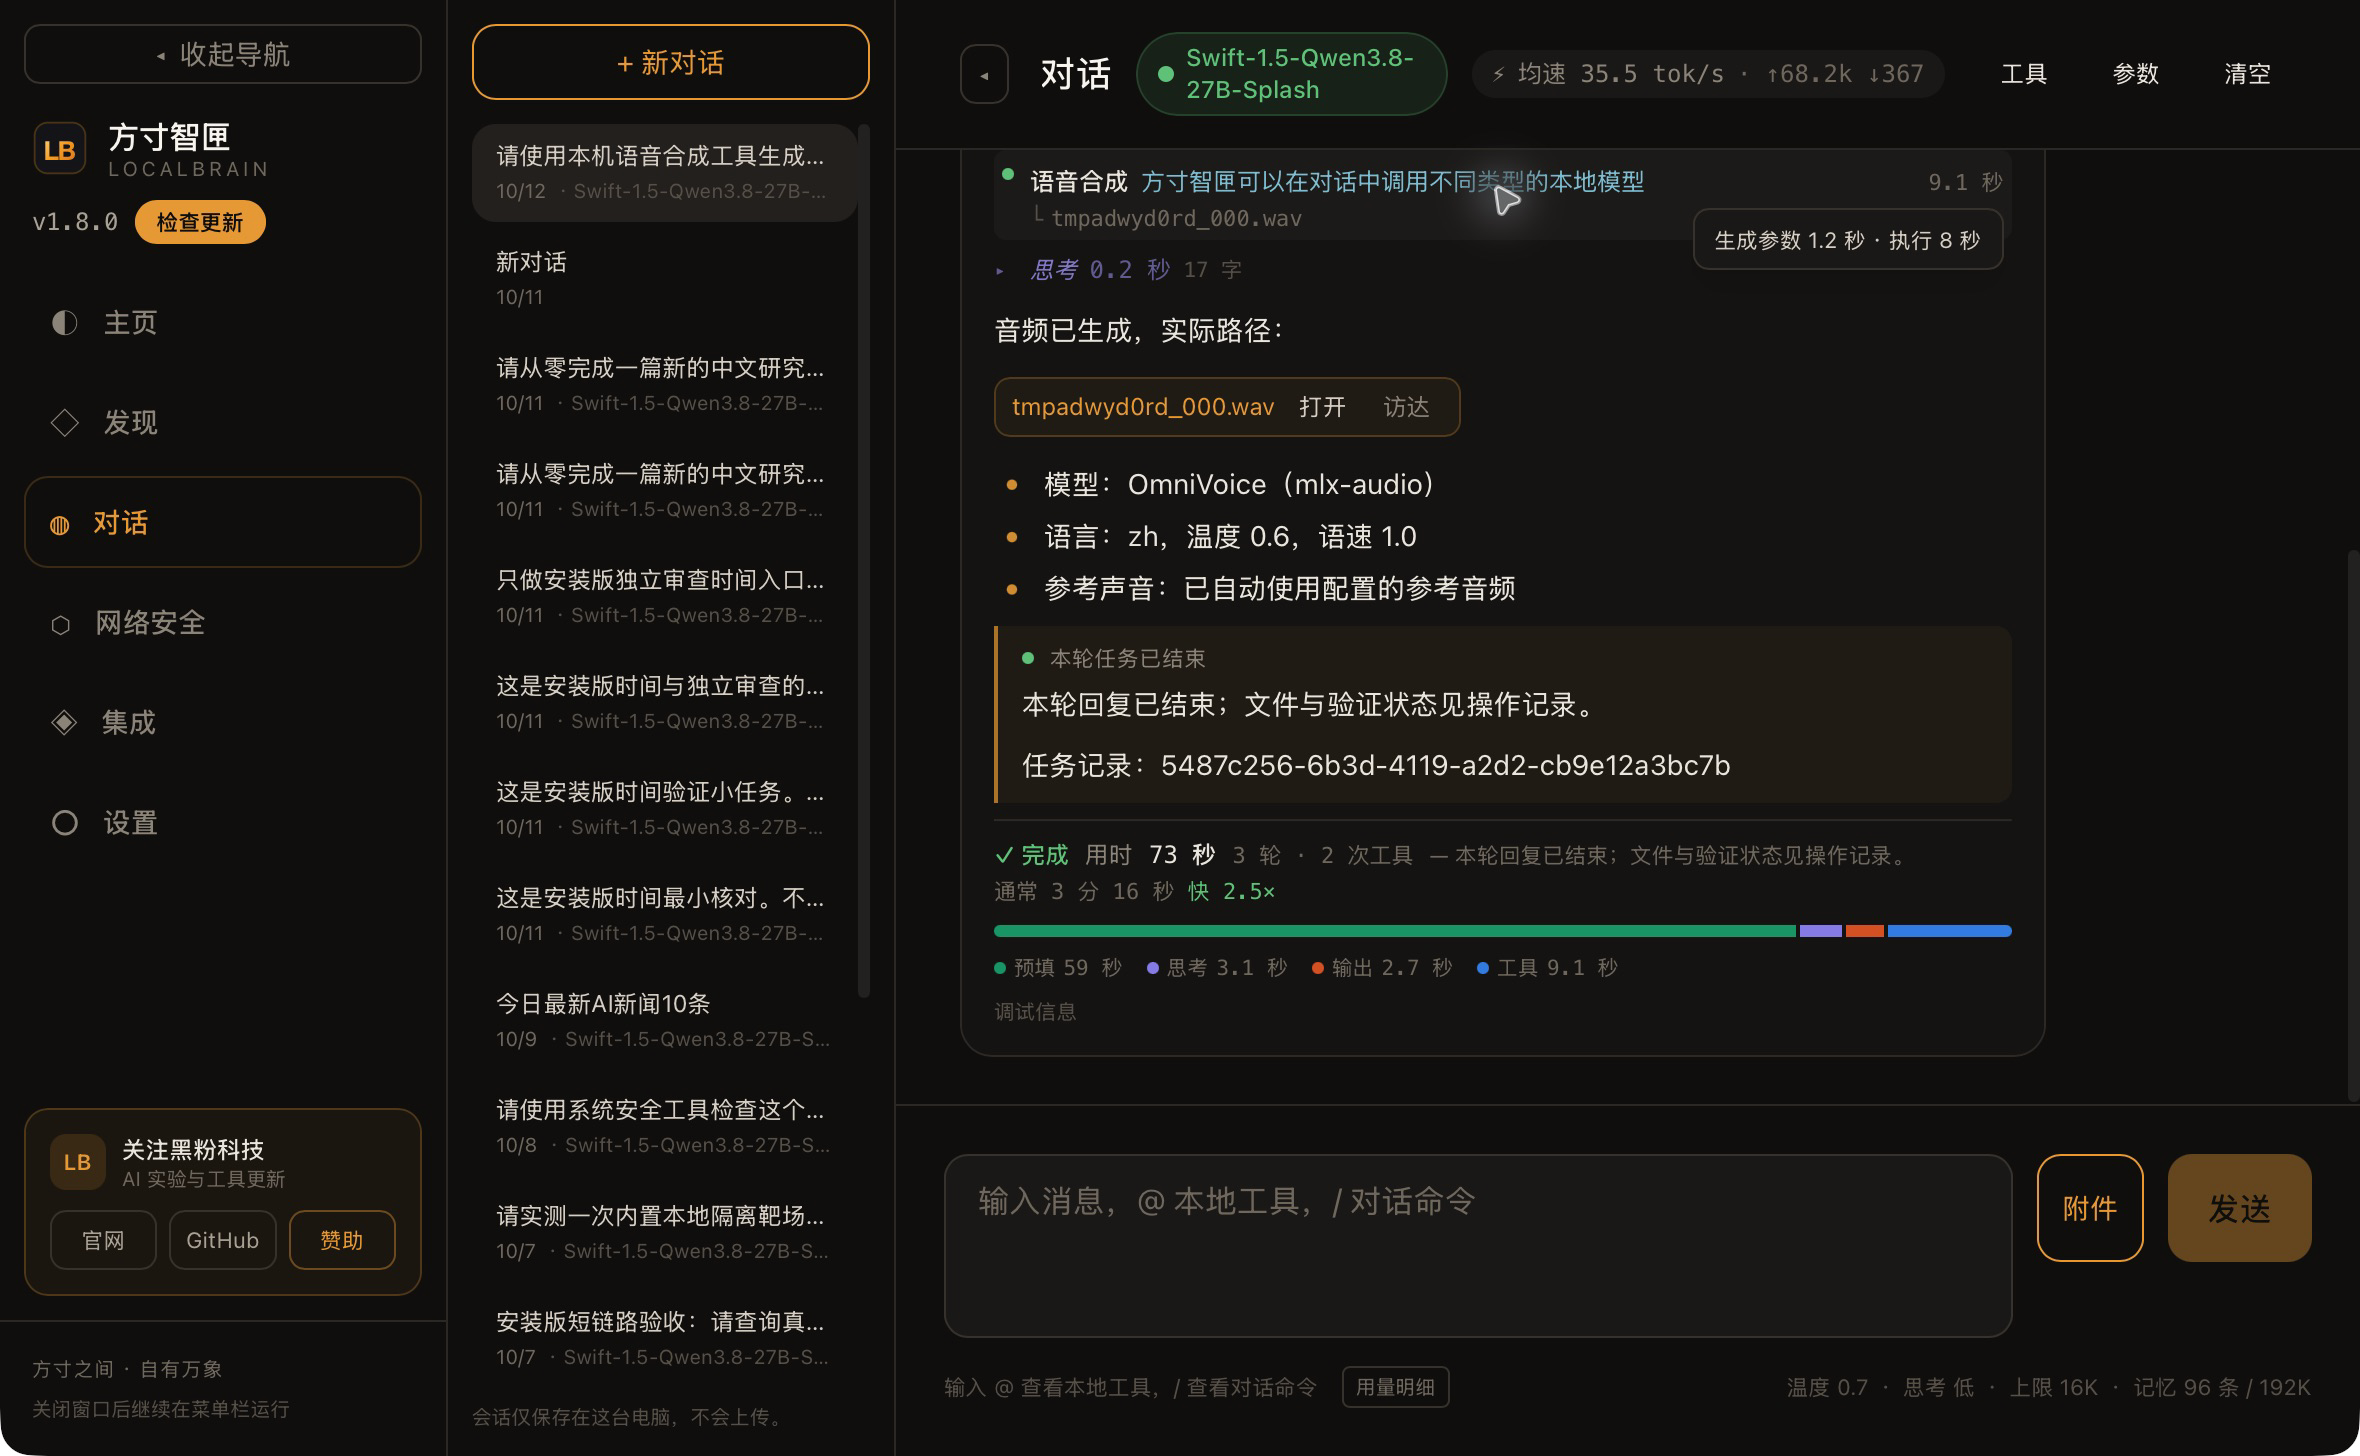Expand the 语音合成 tool call row
This screenshot has width=2360, height=1456.
pos(1502,197)
